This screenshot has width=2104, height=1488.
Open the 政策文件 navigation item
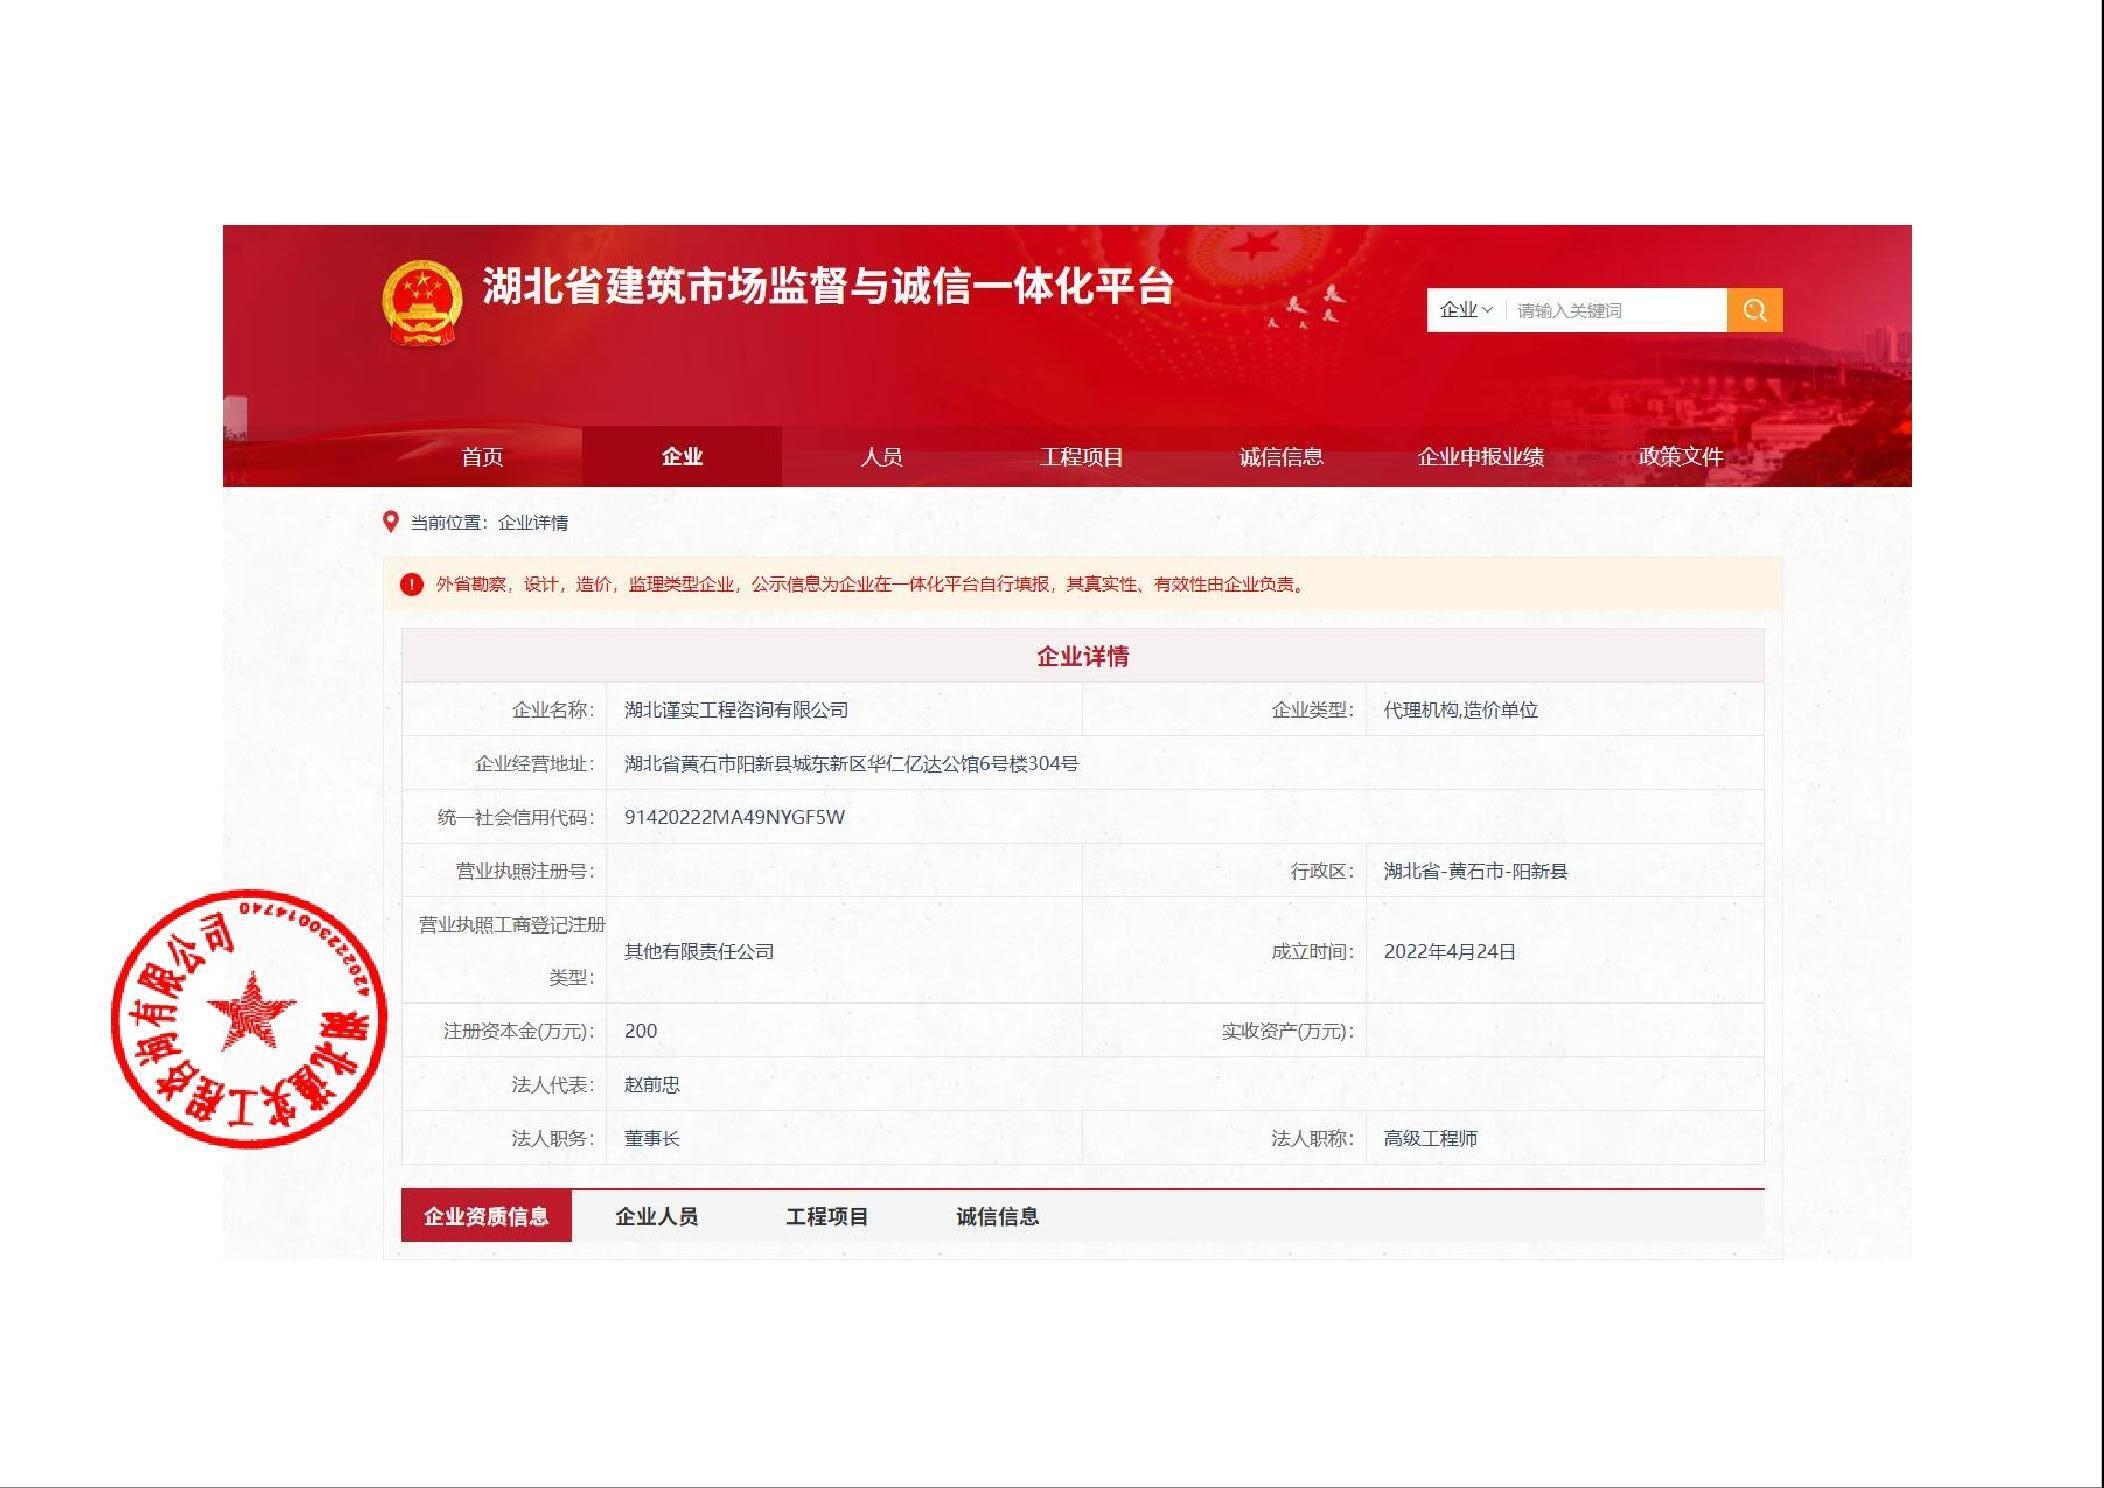[x=1681, y=457]
